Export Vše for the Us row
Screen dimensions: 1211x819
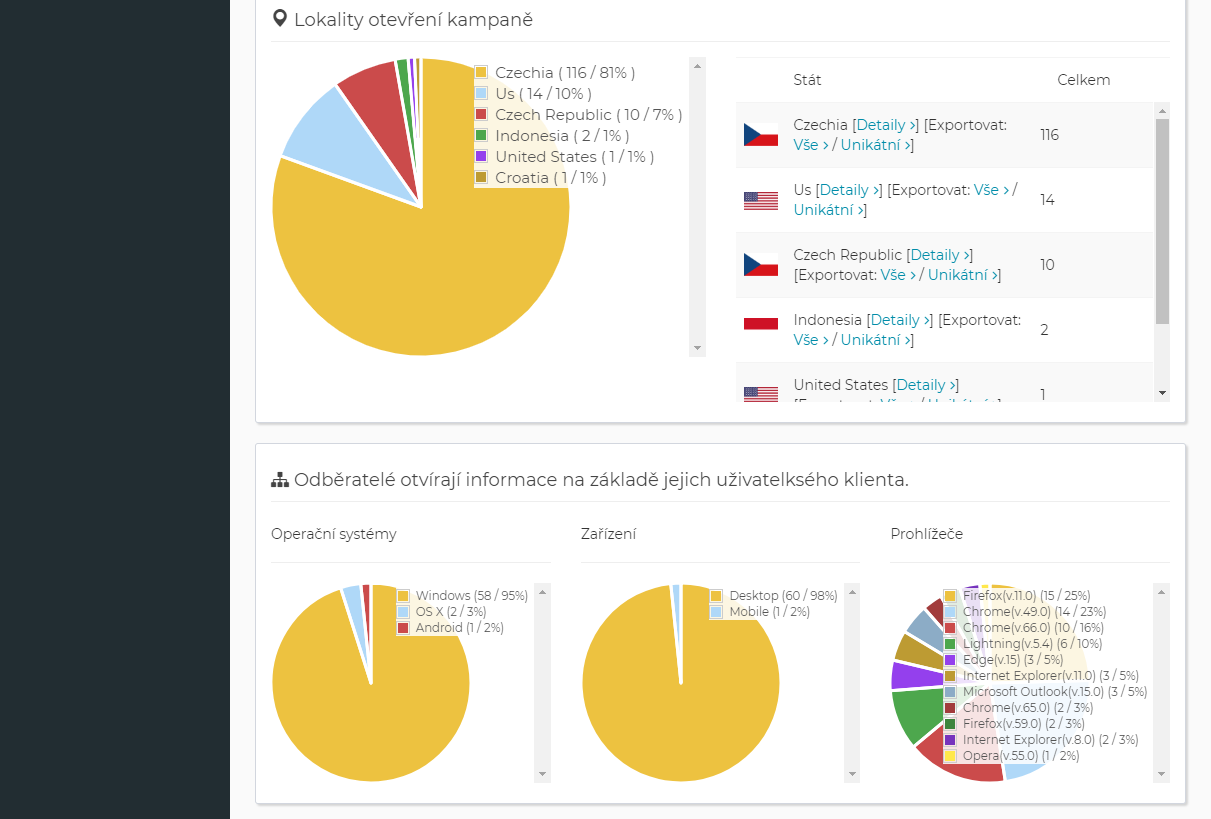(x=991, y=190)
